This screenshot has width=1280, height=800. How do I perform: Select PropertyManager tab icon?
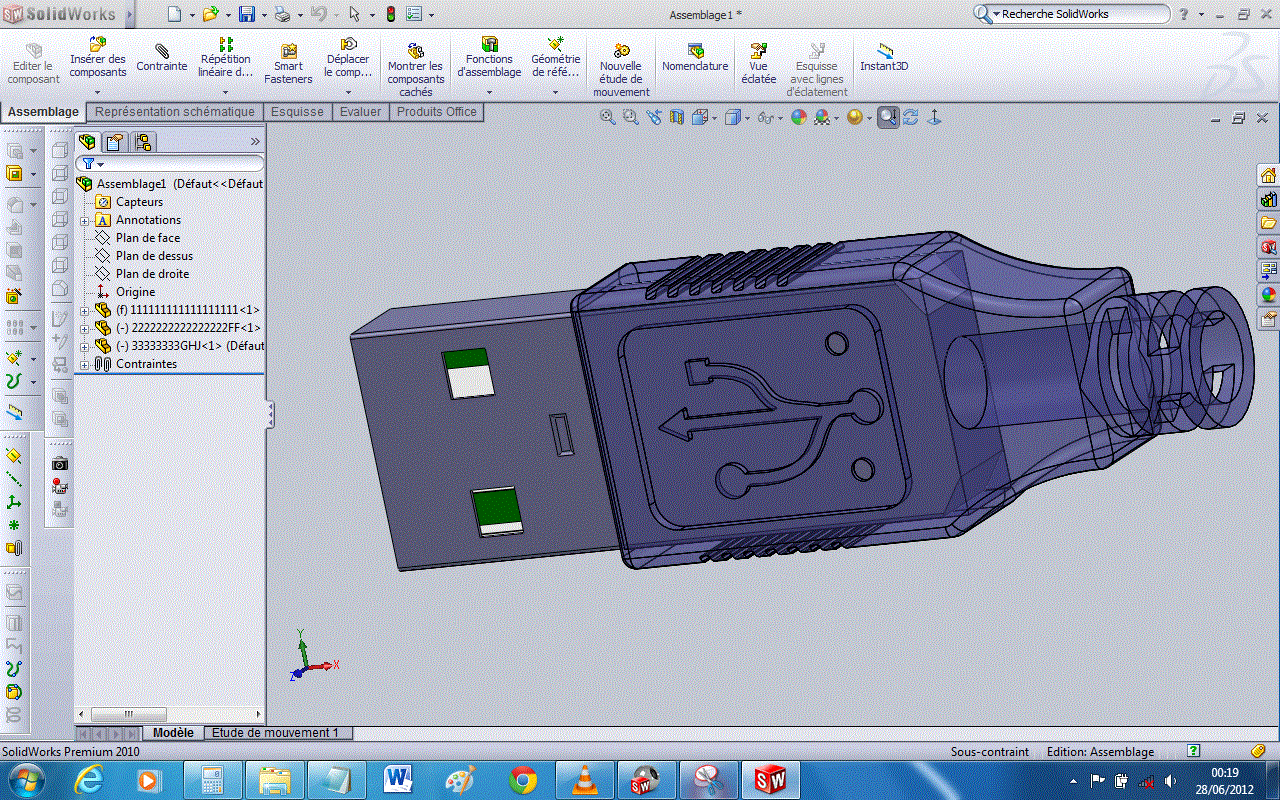coord(115,142)
